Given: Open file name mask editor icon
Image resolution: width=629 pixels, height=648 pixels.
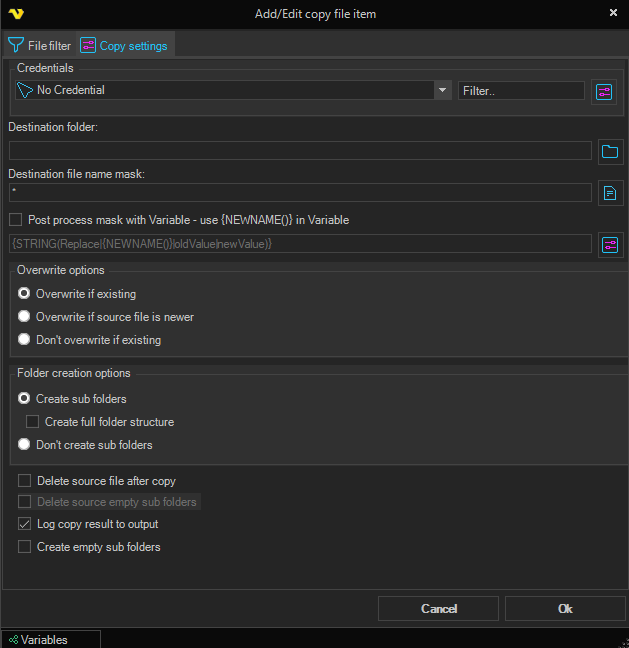Looking at the screenshot, I should (610, 193).
